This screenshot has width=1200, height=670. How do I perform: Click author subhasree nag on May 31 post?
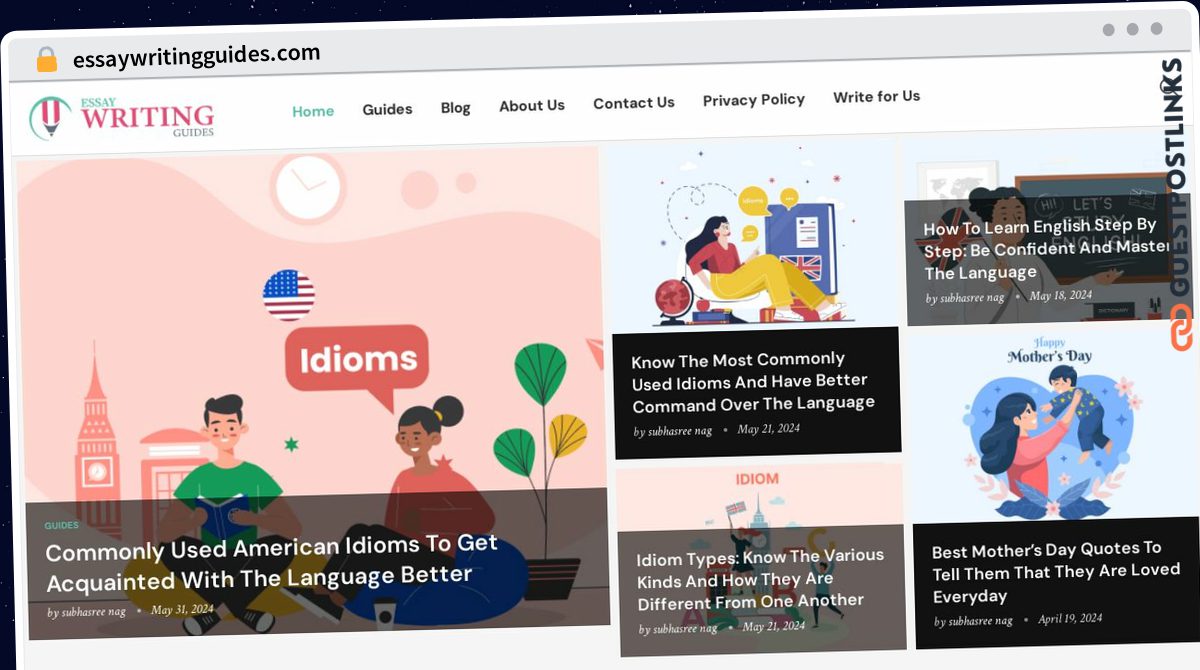click(x=87, y=612)
